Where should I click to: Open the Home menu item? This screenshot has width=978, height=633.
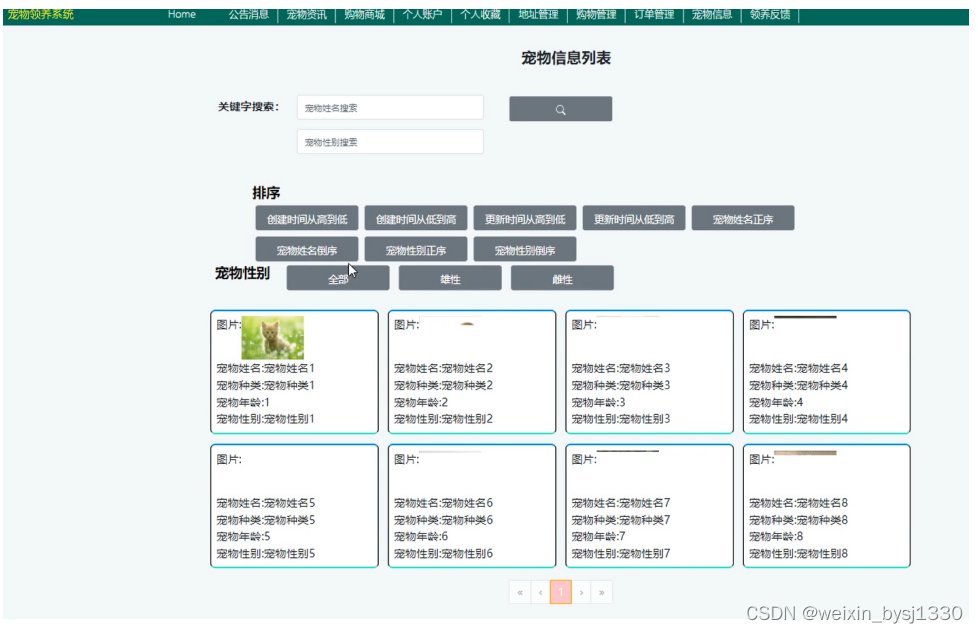click(x=182, y=14)
